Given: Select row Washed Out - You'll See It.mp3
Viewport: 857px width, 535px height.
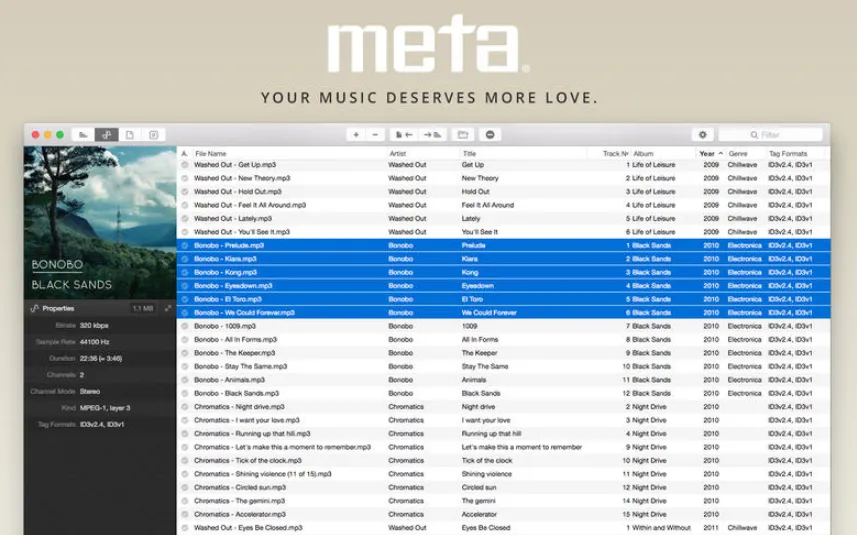Looking at the screenshot, I should point(503,232).
